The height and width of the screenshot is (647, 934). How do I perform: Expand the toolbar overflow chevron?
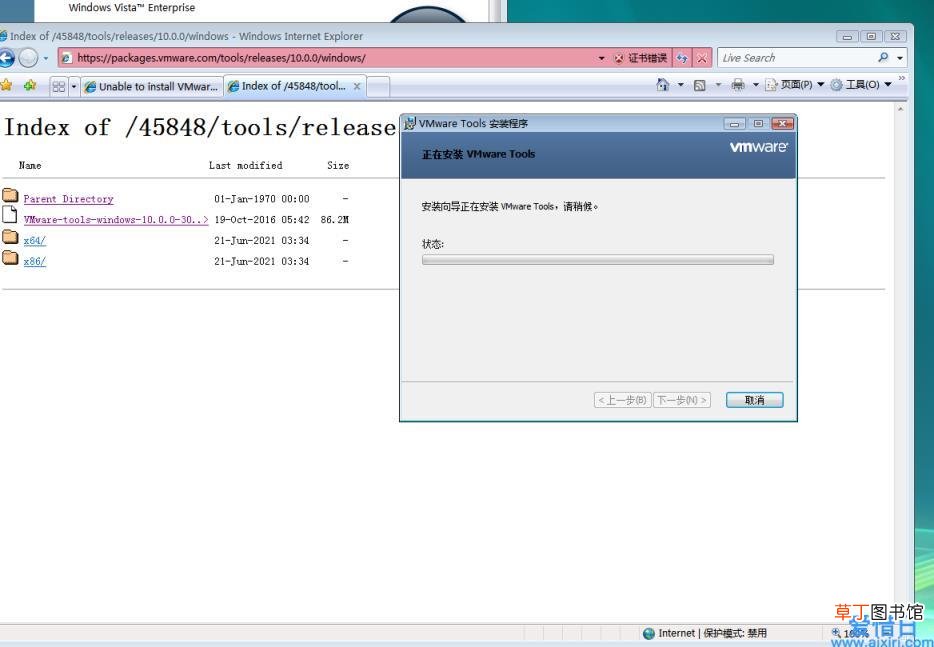[x=902, y=78]
